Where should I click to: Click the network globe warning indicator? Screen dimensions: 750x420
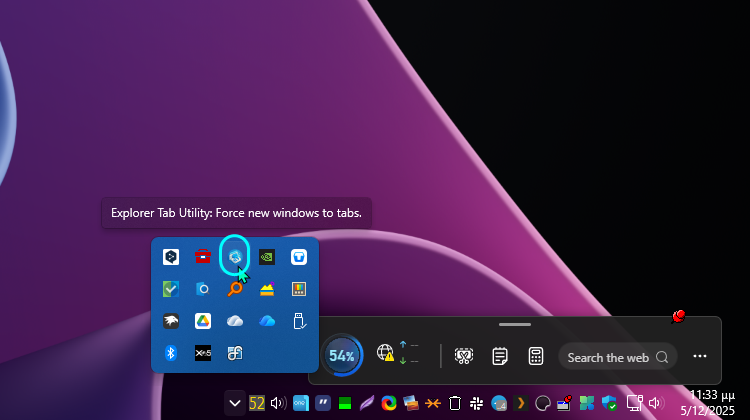(x=386, y=353)
